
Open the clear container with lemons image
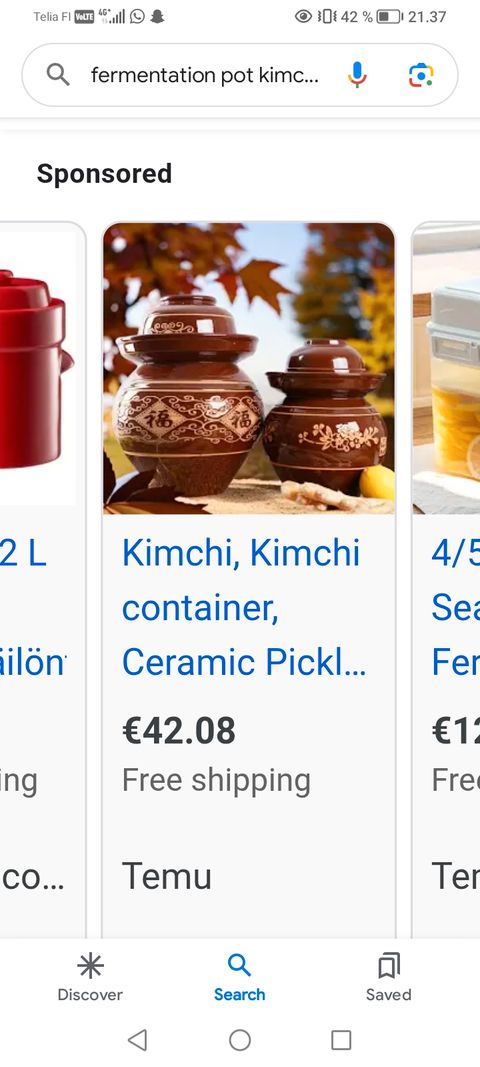click(x=447, y=368)
